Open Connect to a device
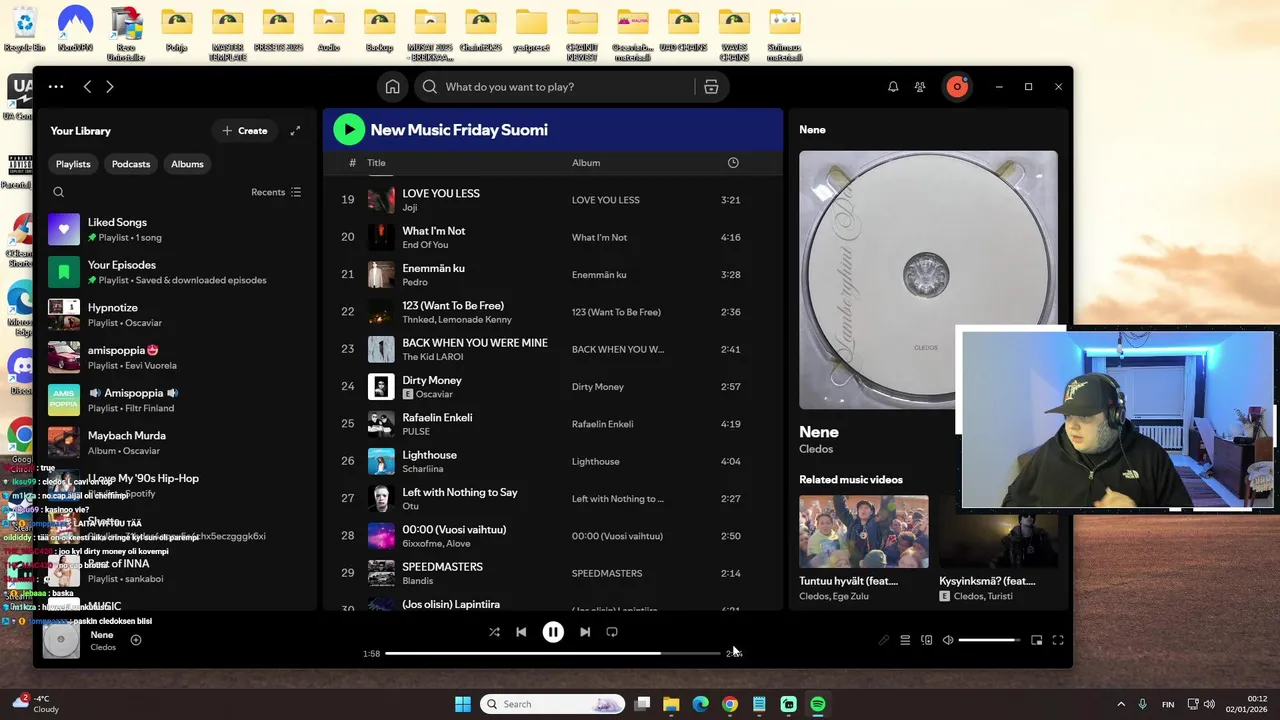 [927, 640]
